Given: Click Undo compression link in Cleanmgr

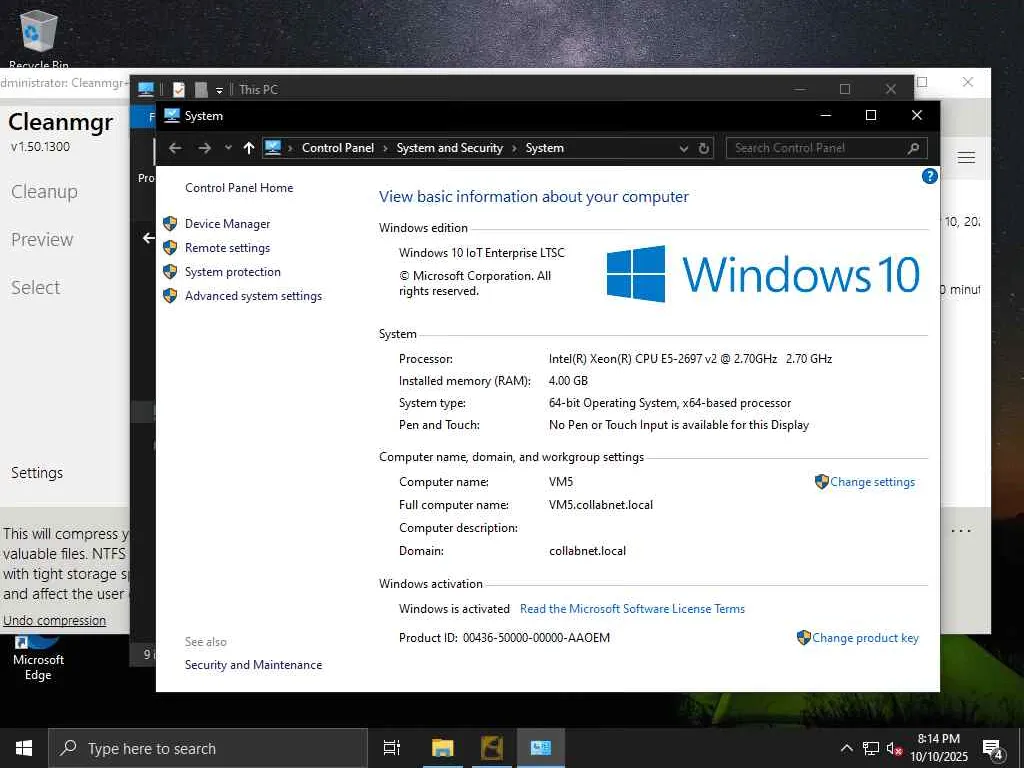Looking at the screenshot, I should [x=54, y=620].
